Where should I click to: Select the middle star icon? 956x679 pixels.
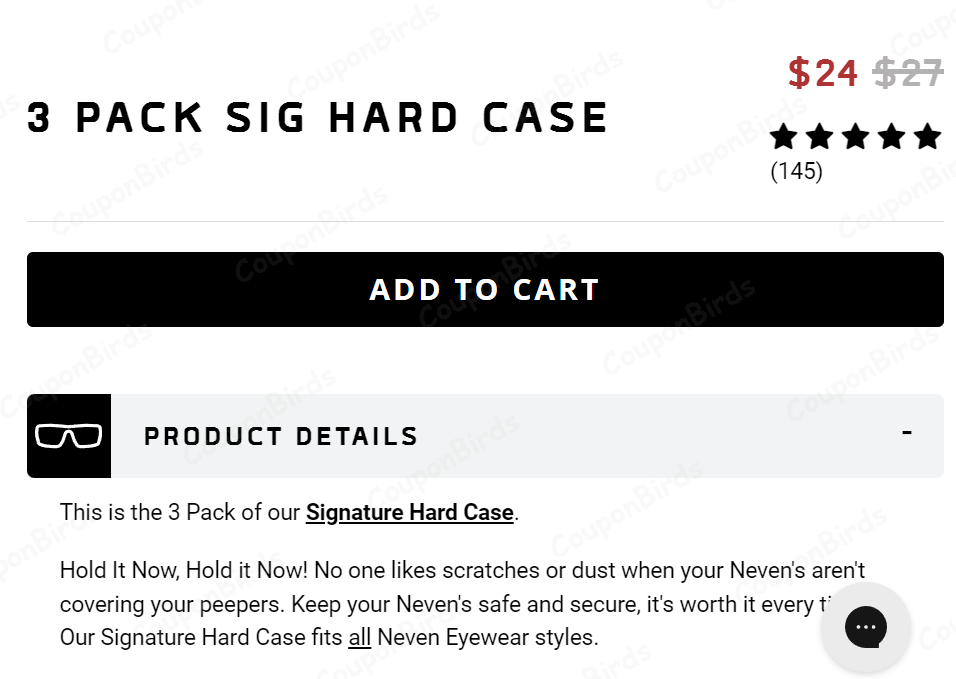click(856, 136)
